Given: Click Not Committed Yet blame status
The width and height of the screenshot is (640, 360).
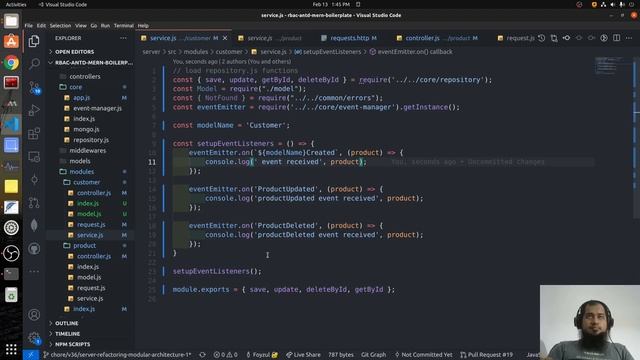Looking at the screenshot, I should (x=423, y=355).
